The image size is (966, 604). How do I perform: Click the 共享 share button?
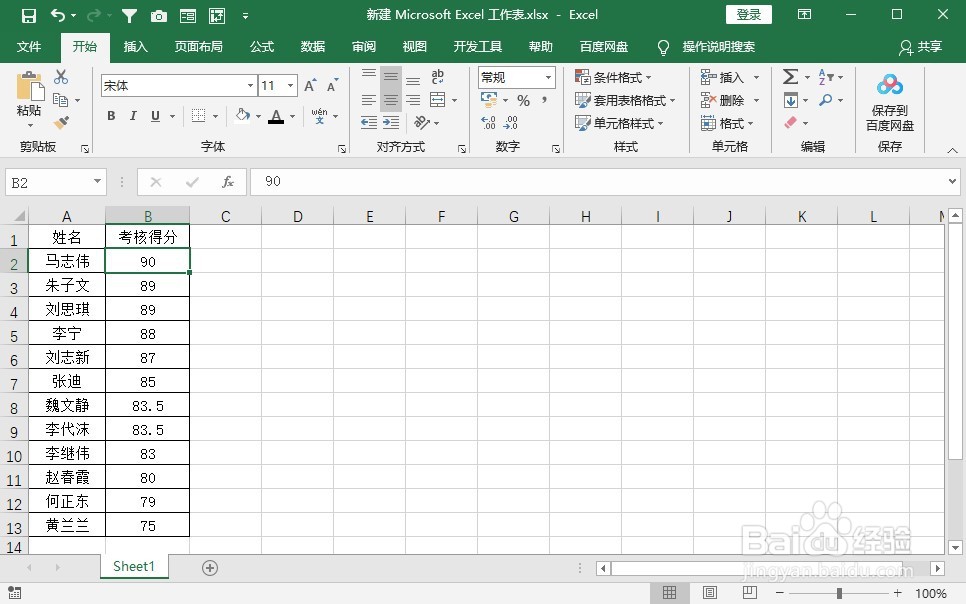pyautogui.click(x=921, y=47)
